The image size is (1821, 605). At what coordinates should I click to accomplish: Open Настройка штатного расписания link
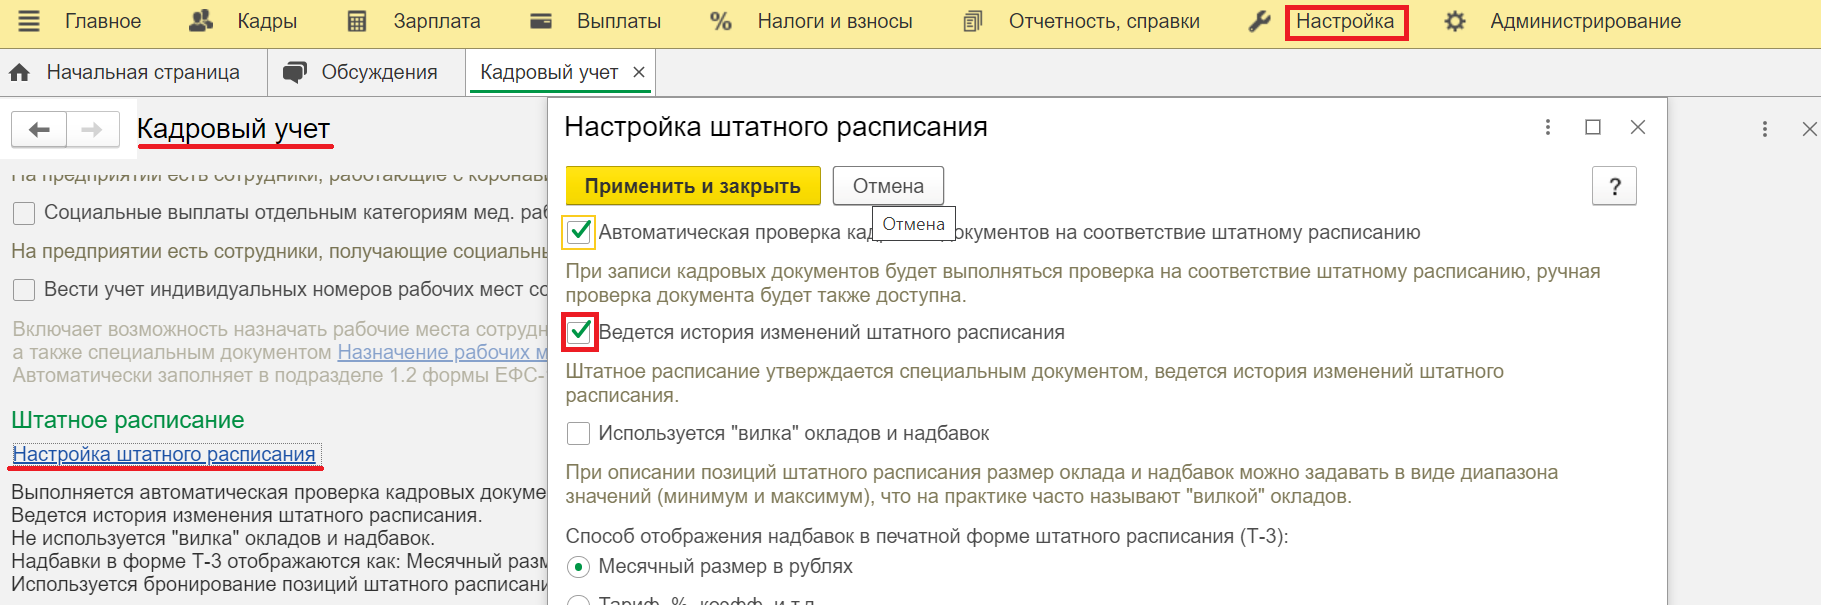click(x=164, y=454)
